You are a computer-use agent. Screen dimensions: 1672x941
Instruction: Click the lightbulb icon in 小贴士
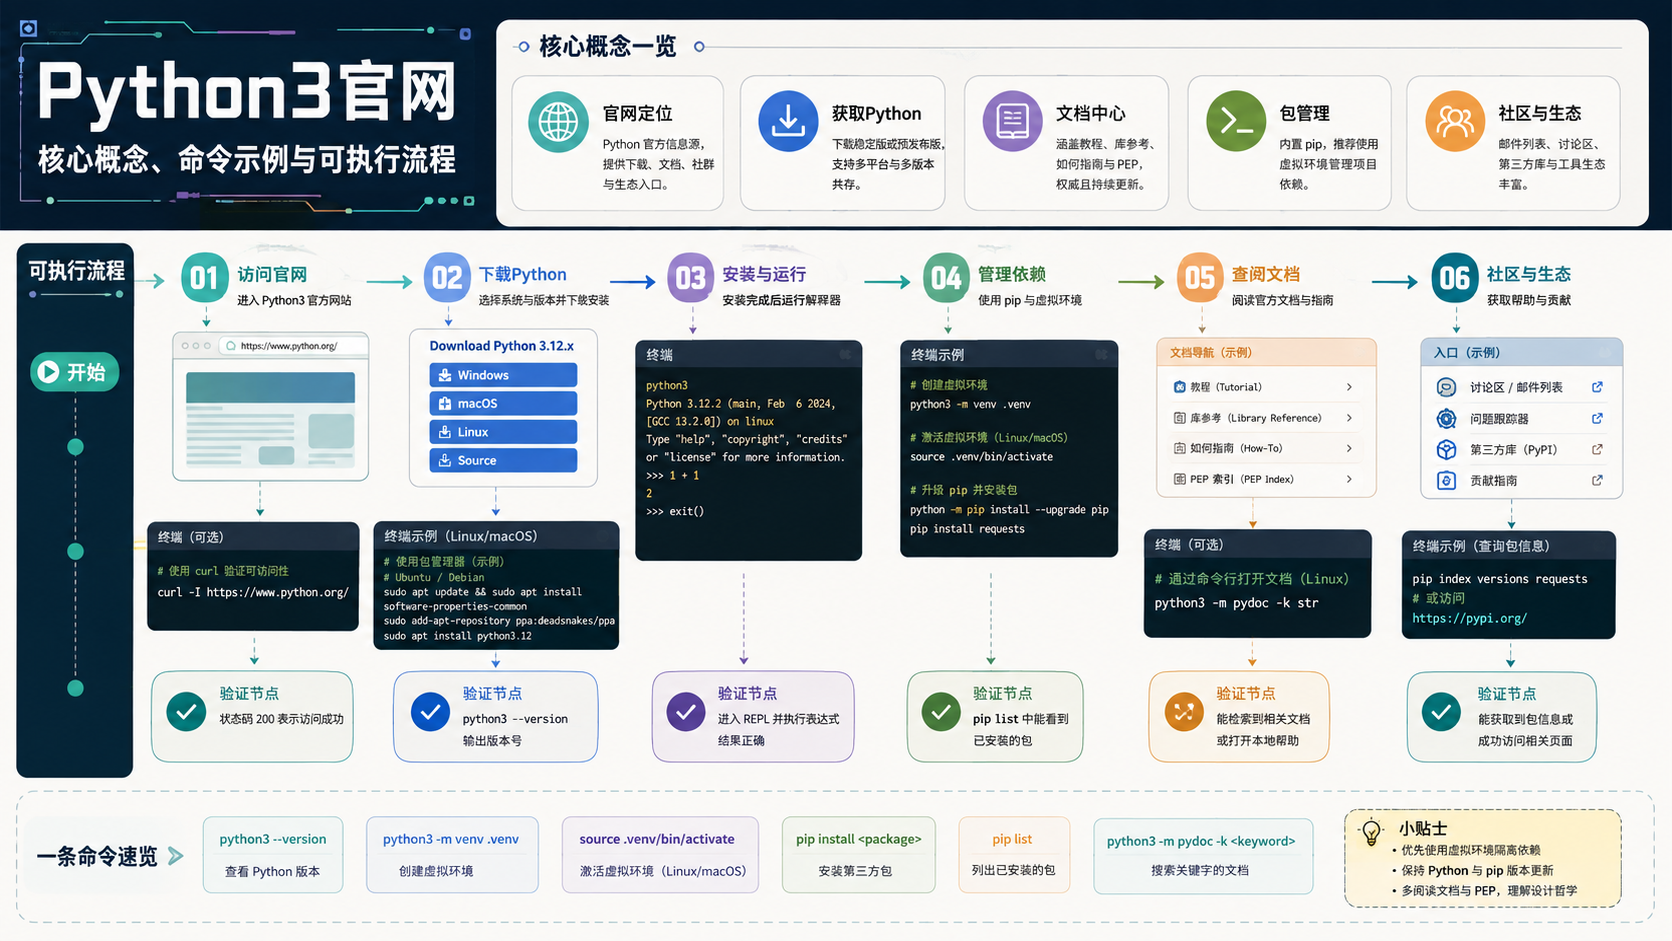(1372, 832)
